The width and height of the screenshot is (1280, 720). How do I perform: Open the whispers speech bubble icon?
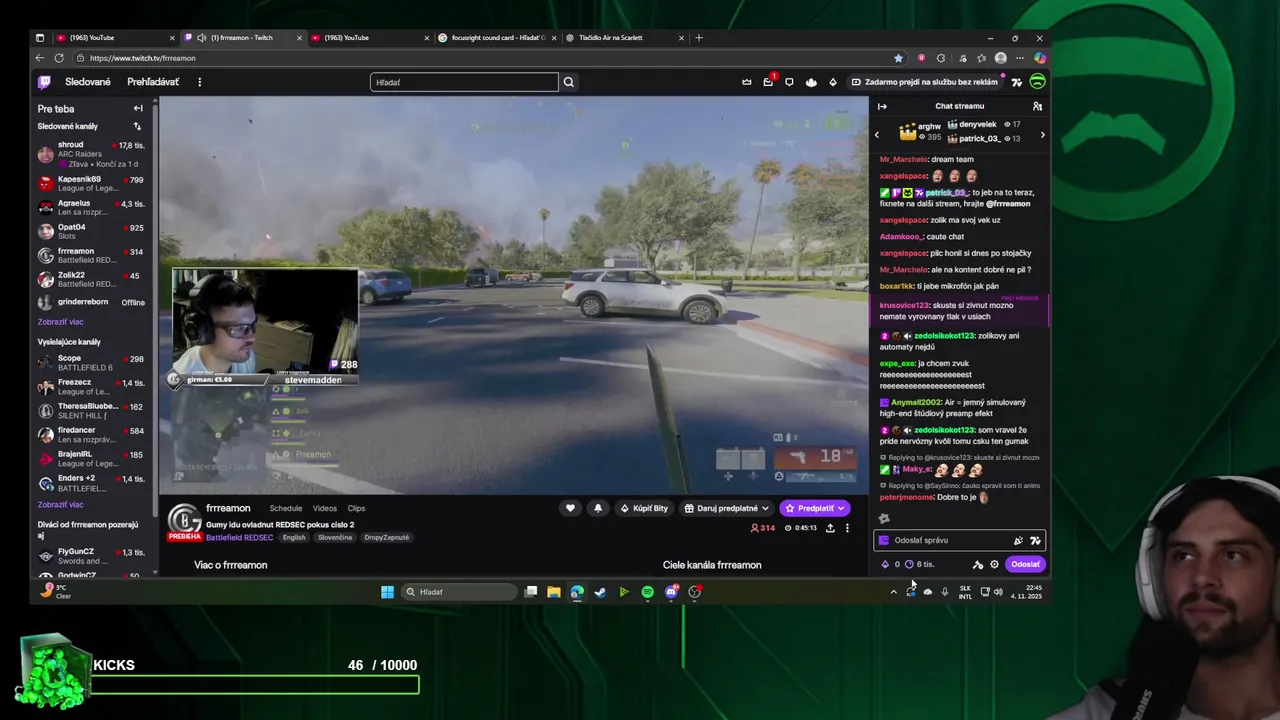(789, 82)
